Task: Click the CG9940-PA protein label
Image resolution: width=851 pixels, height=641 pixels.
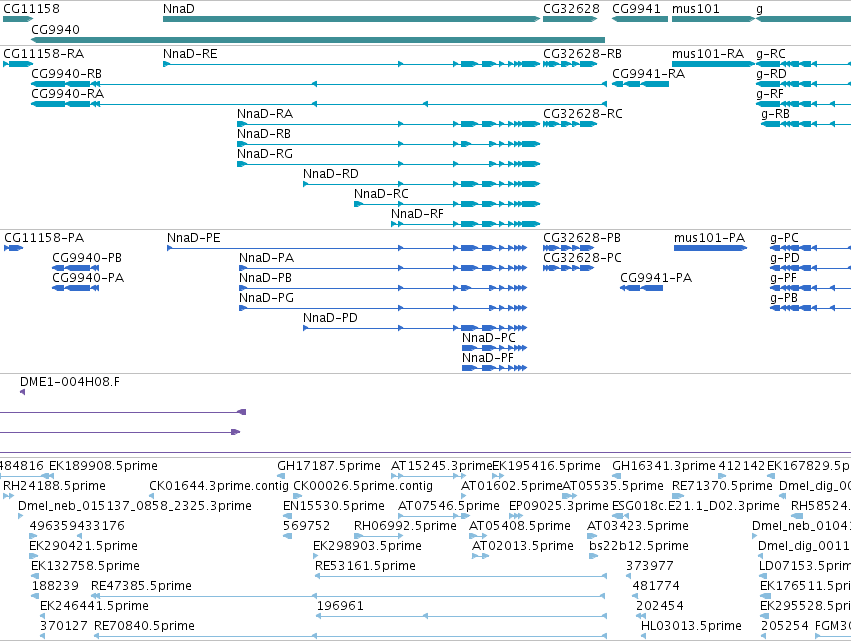Action: click(88, 278)
